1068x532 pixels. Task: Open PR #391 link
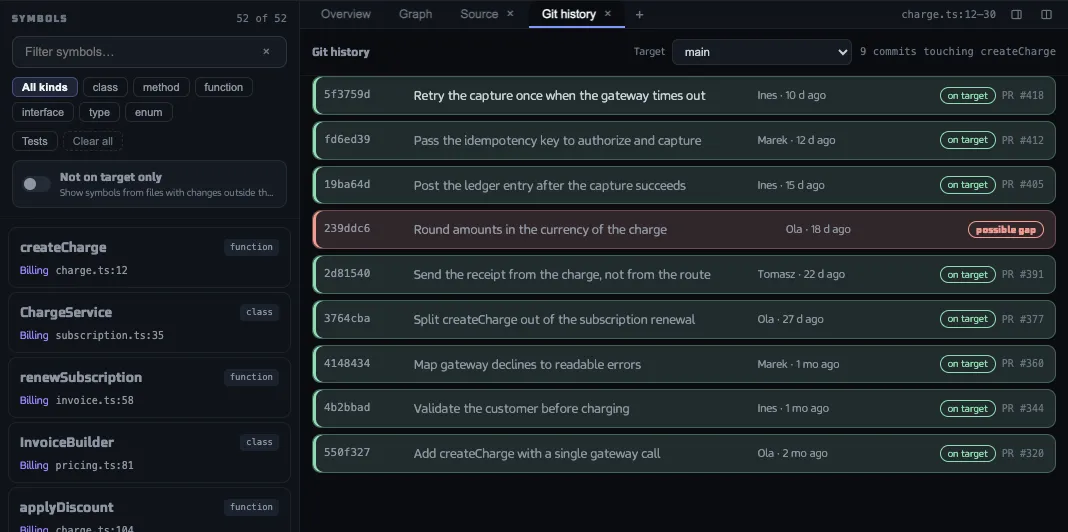pyautogui.click(x=1022, y=275)
